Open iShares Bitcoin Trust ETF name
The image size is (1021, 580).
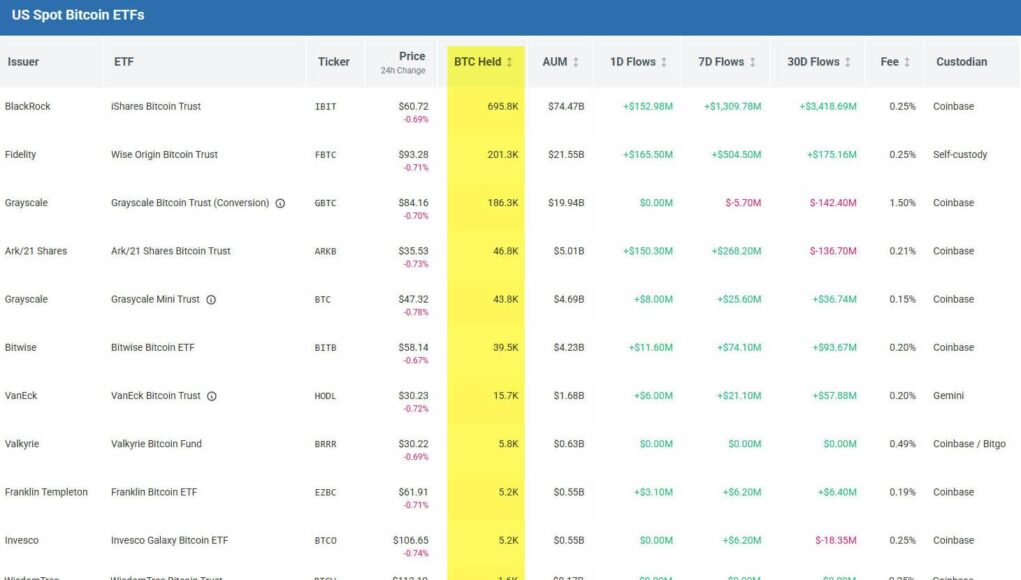point(156,106)
